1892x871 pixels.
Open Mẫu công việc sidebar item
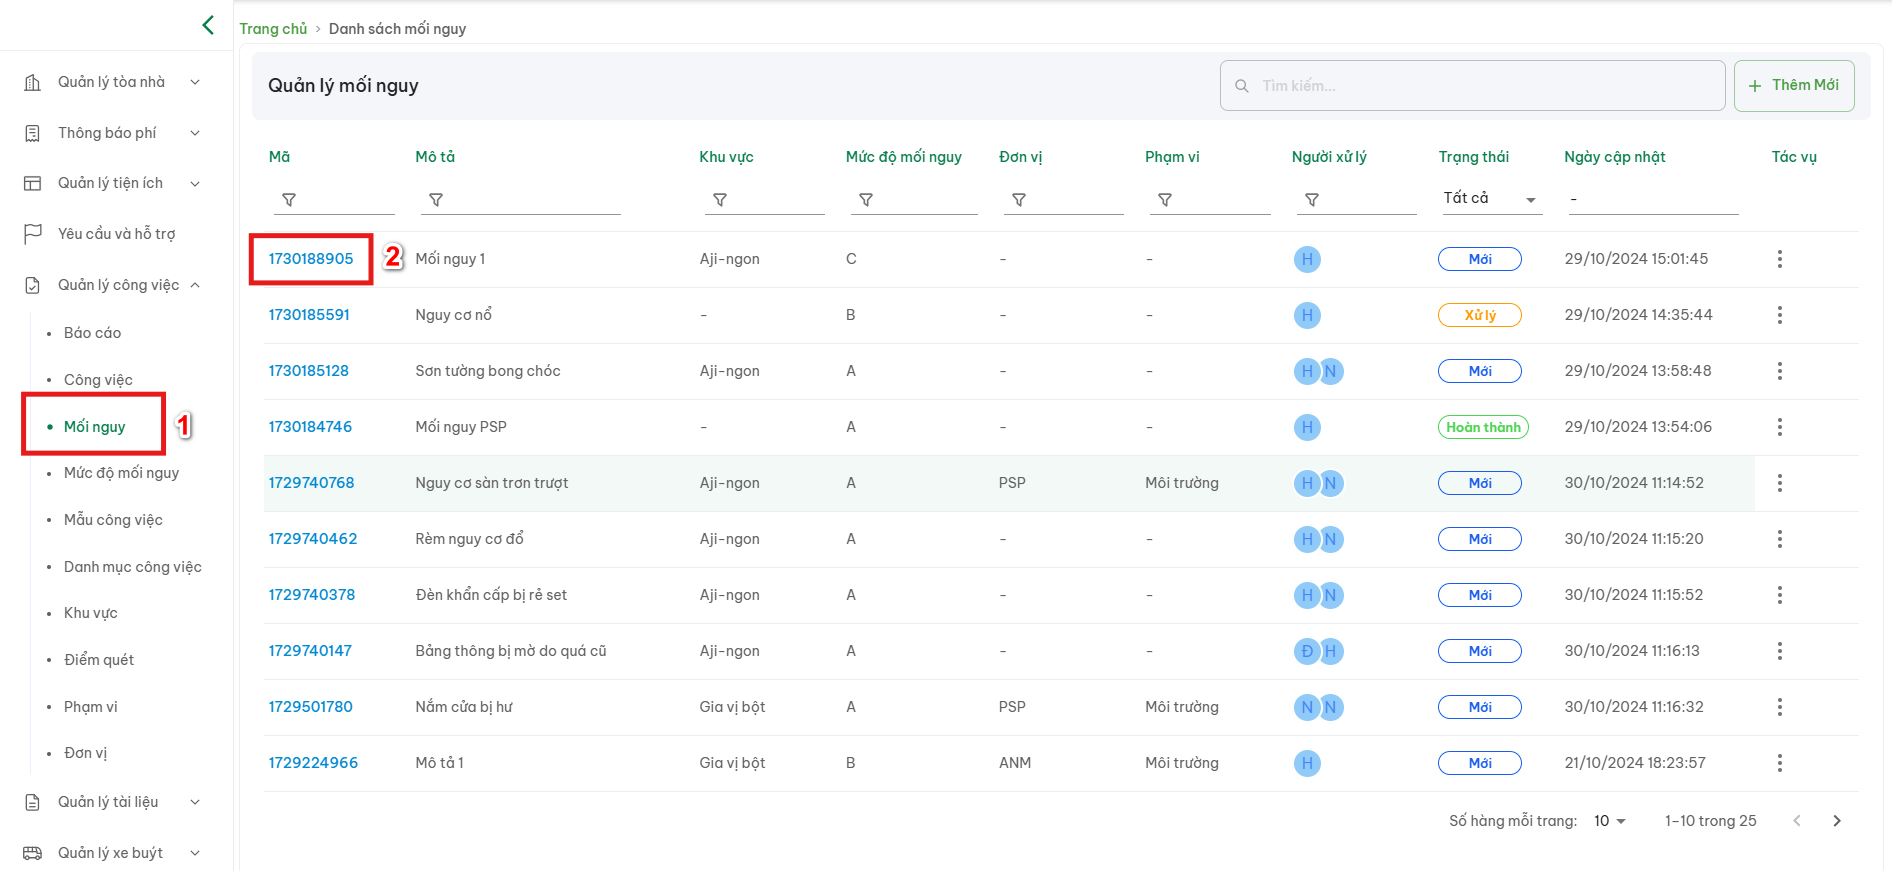coord(113,520)
